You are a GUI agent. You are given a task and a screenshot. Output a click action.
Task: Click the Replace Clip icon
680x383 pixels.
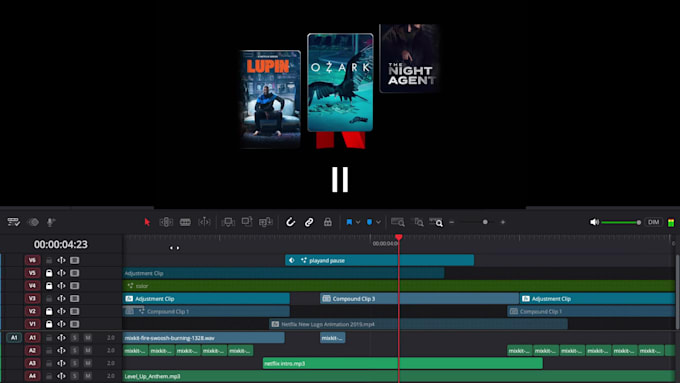tap(265, 222)
